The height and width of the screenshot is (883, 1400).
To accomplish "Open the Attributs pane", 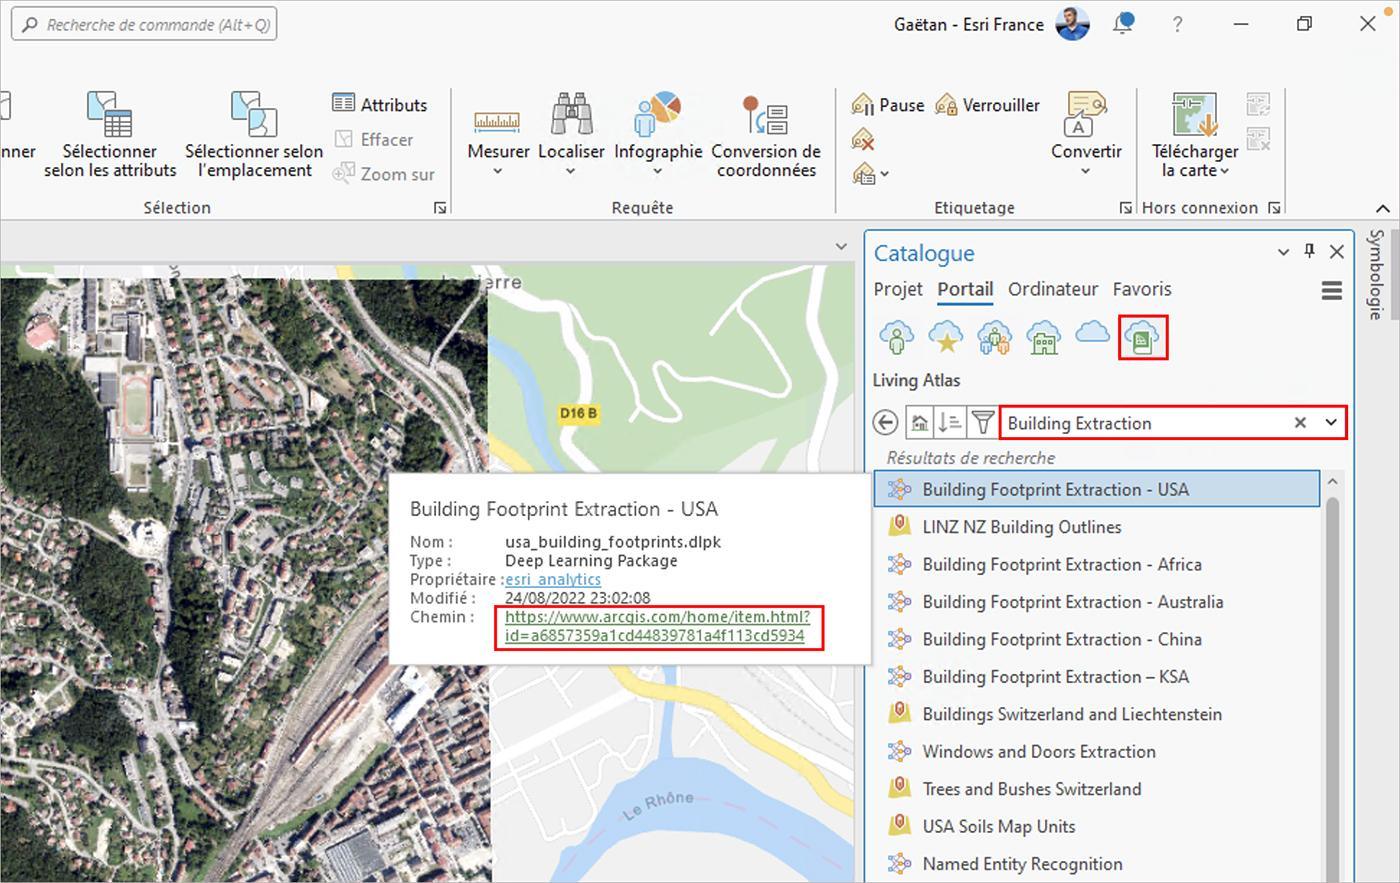I will click(380, 104).
